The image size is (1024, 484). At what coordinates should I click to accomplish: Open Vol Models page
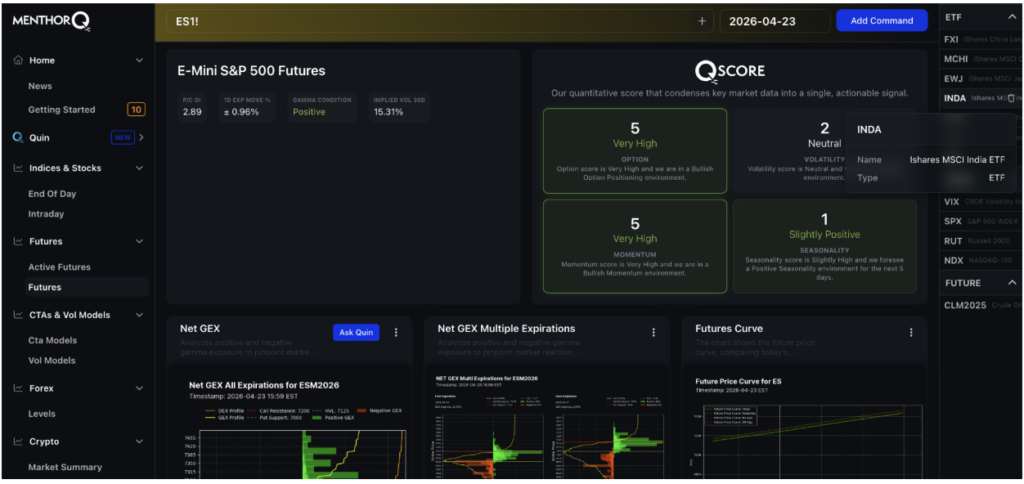(x=52, y=361)
